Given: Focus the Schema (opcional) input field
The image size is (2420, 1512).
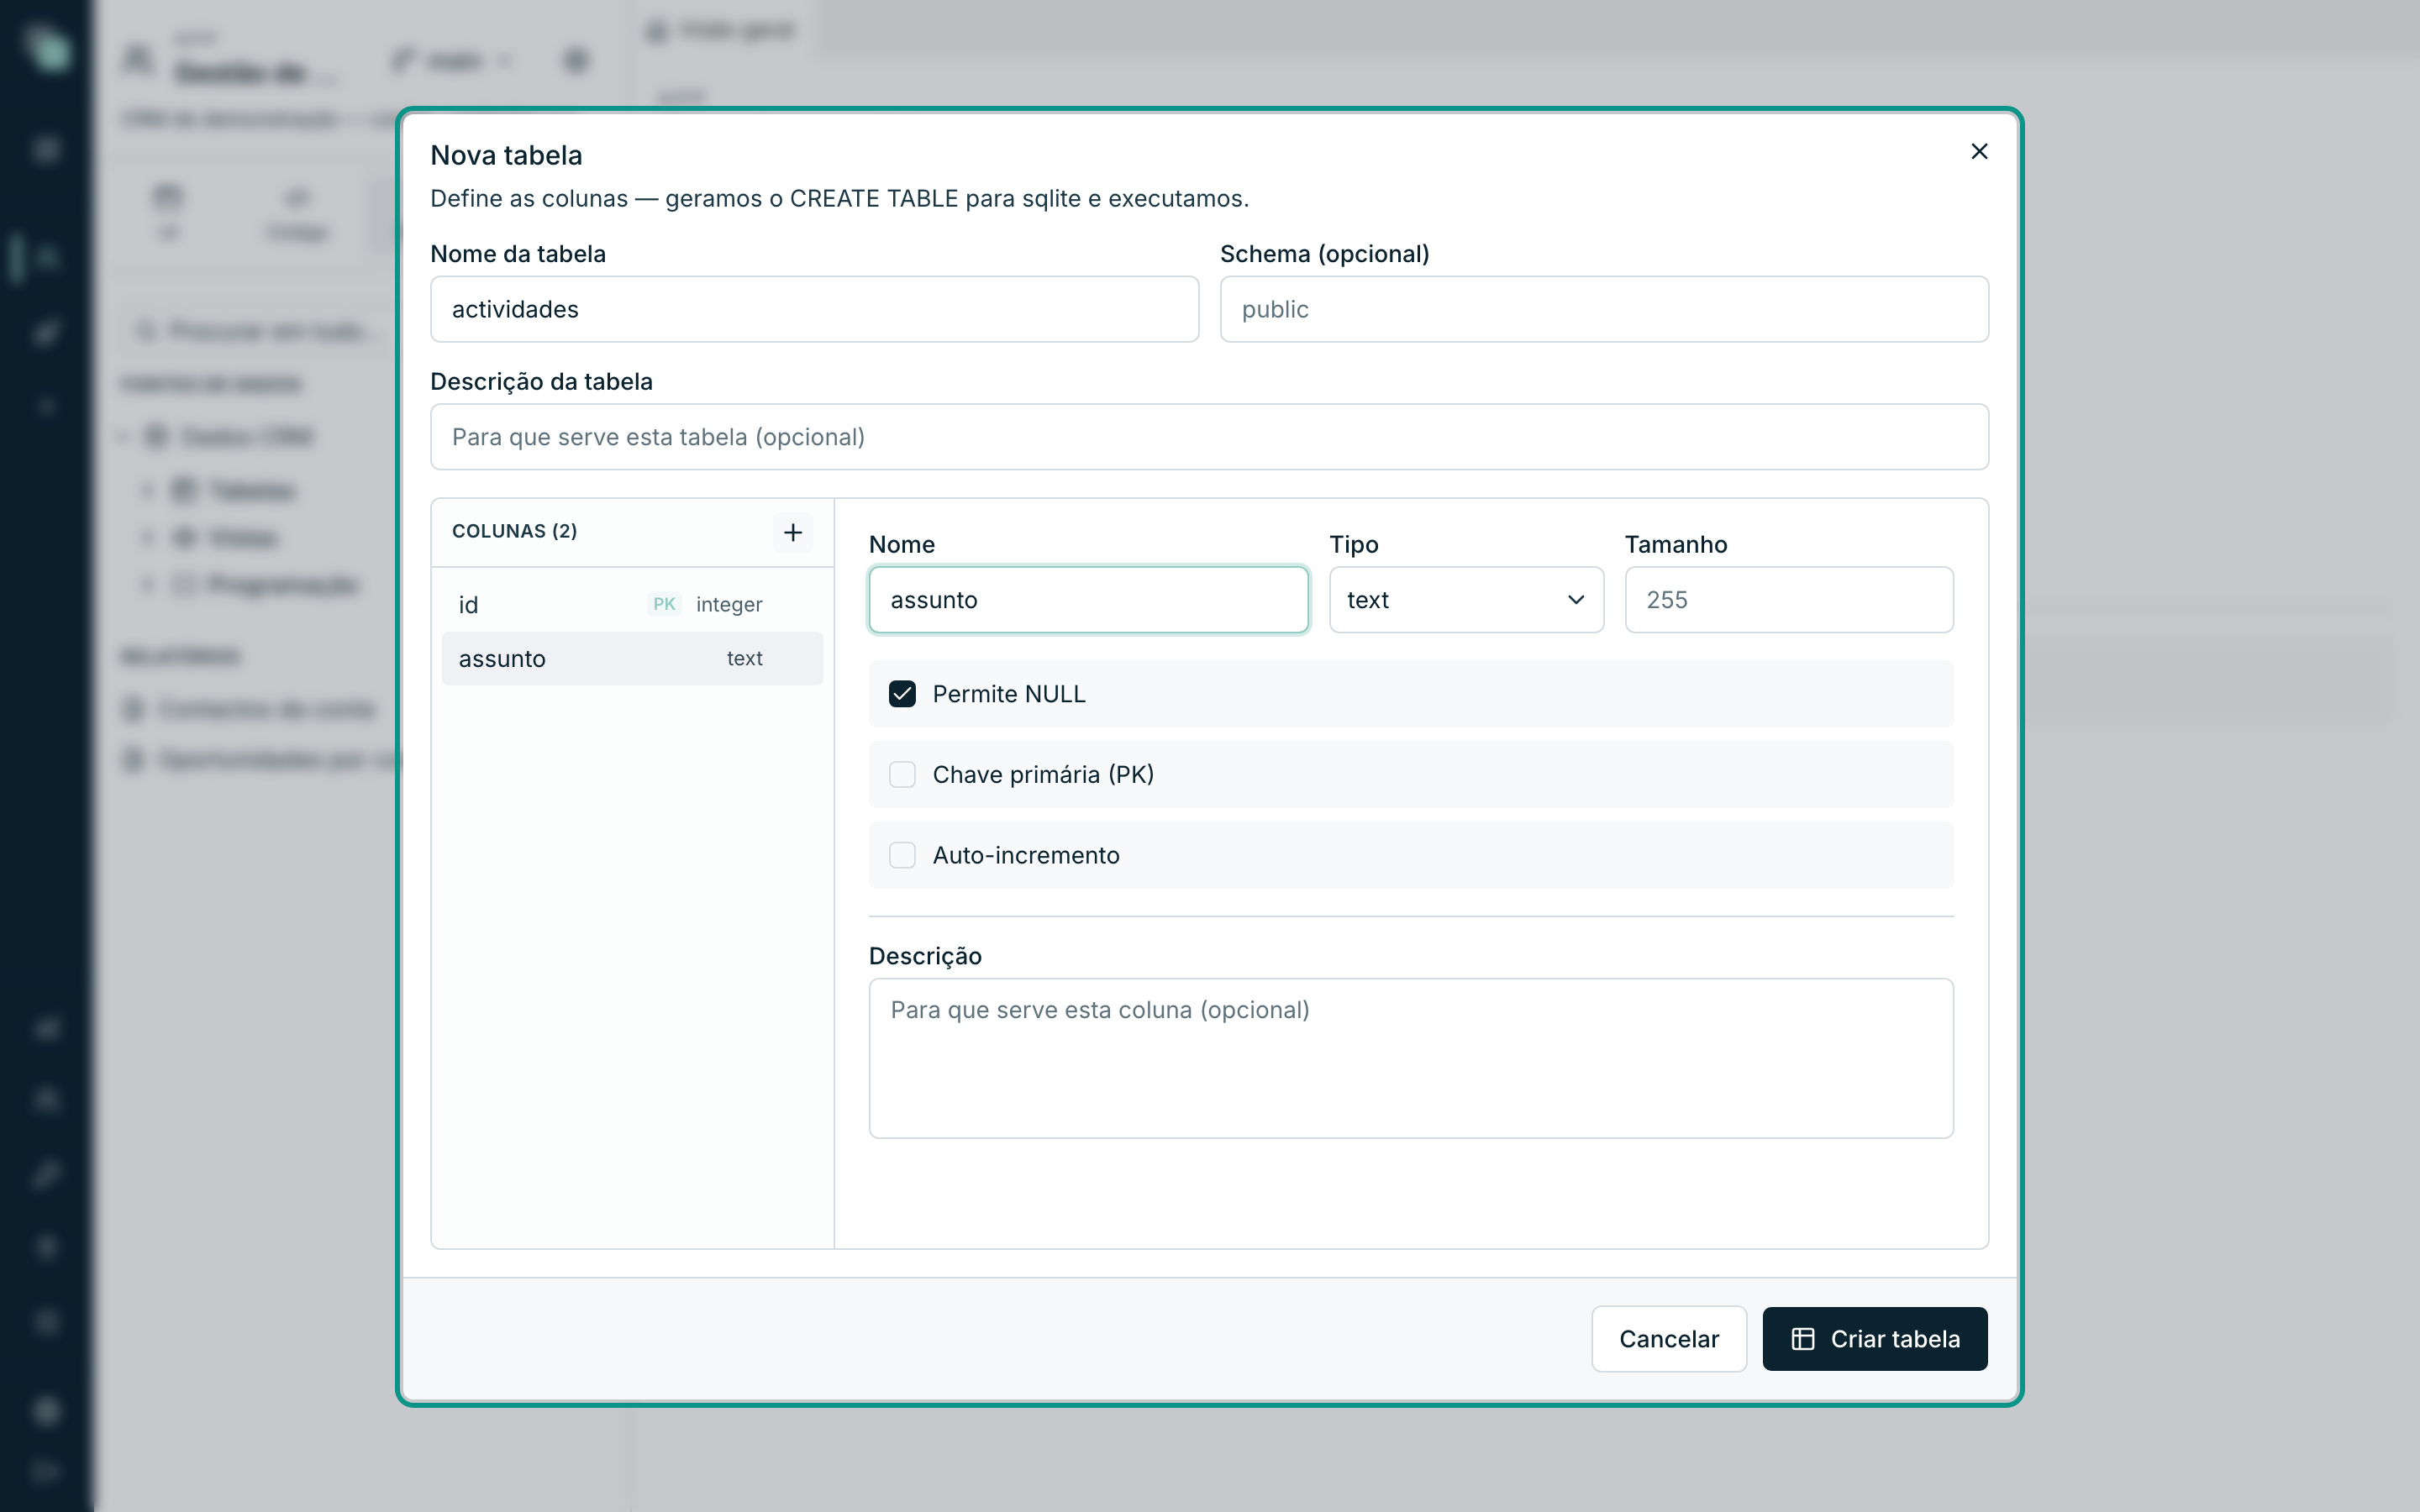Looking at the screenshot, I should coord(1604,309).
